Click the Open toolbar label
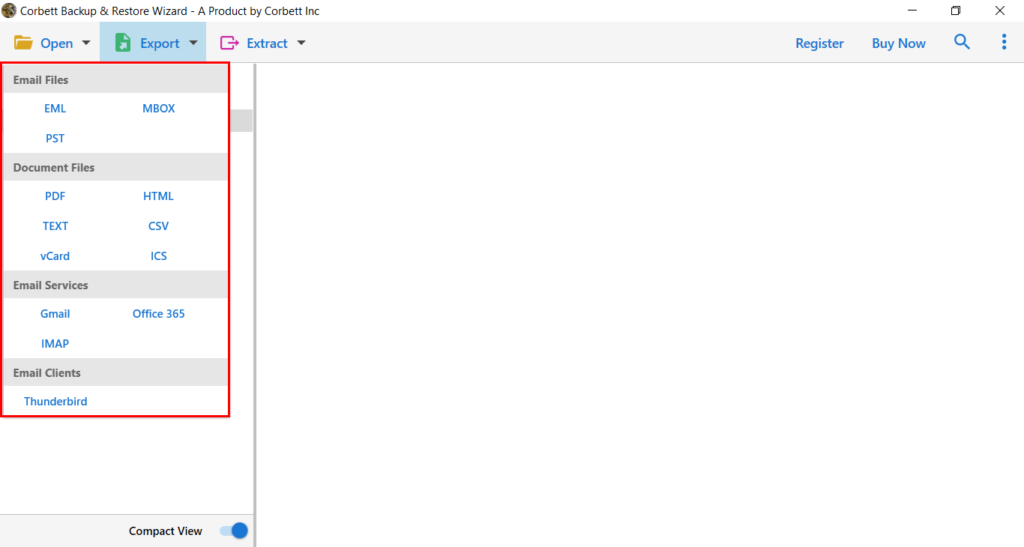Screen dimensions: 1024x547 point(57,43)
